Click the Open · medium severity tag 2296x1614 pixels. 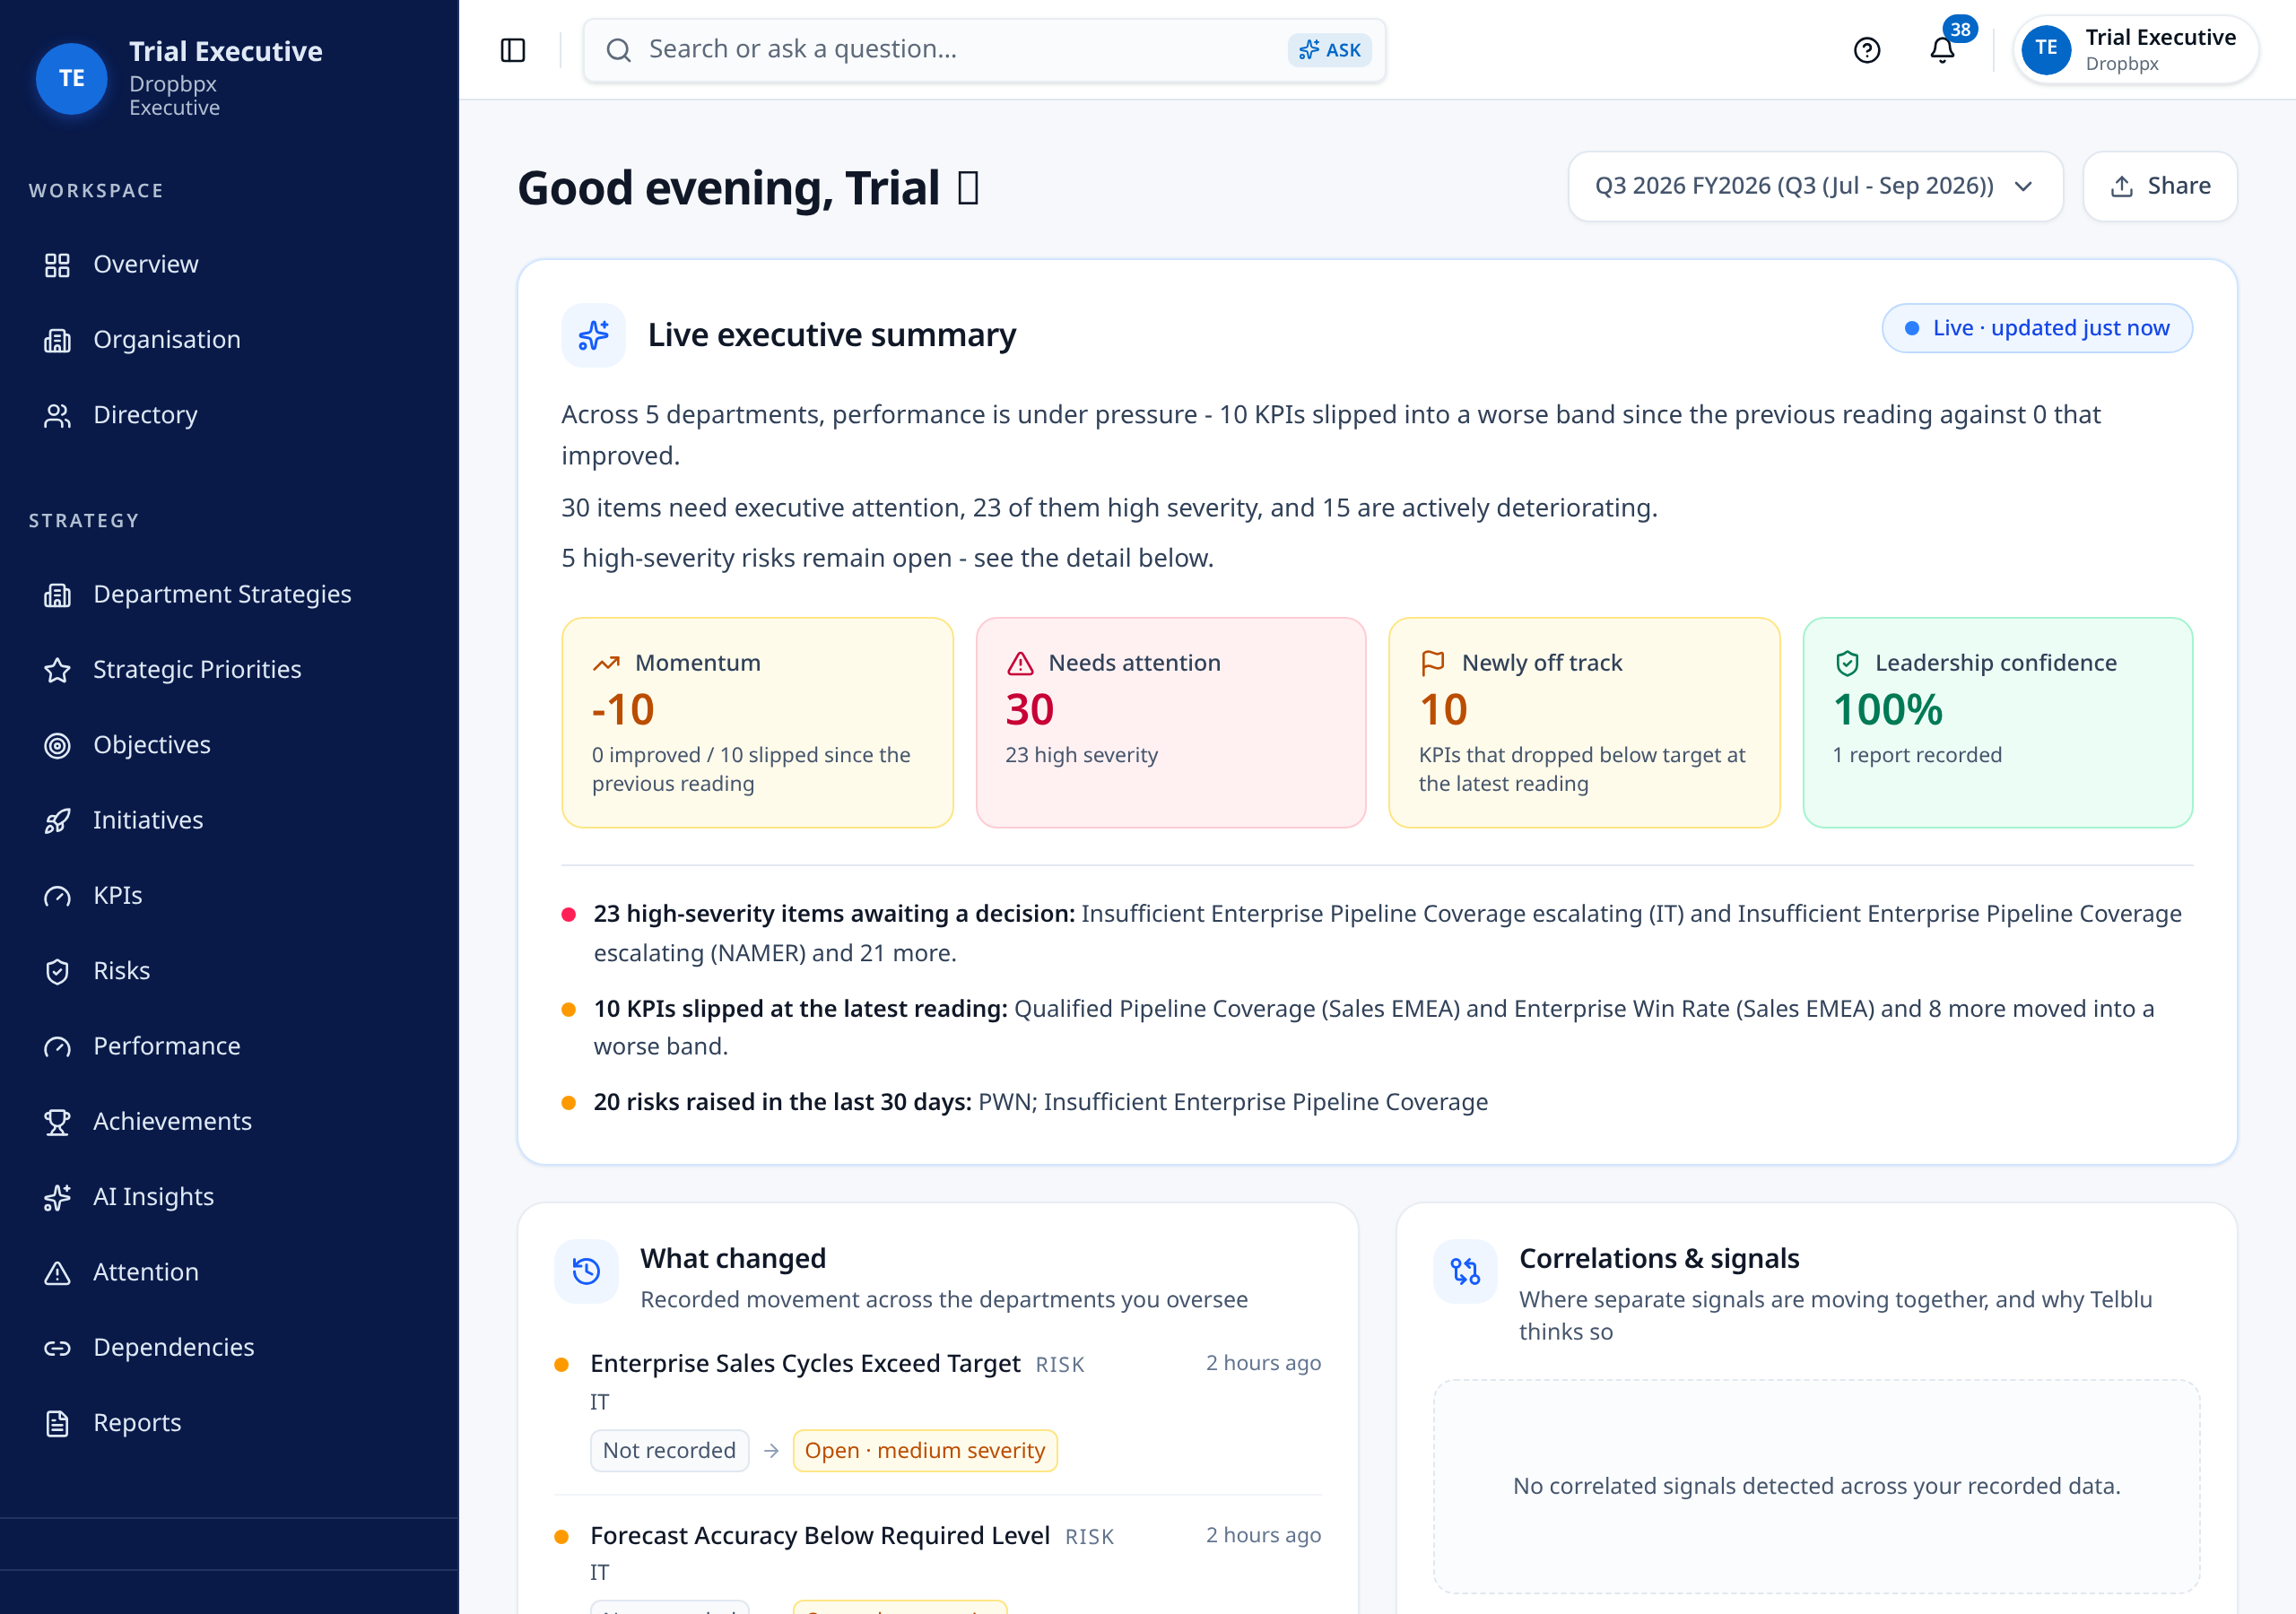pyautogui.click(x=925, y=1451)
